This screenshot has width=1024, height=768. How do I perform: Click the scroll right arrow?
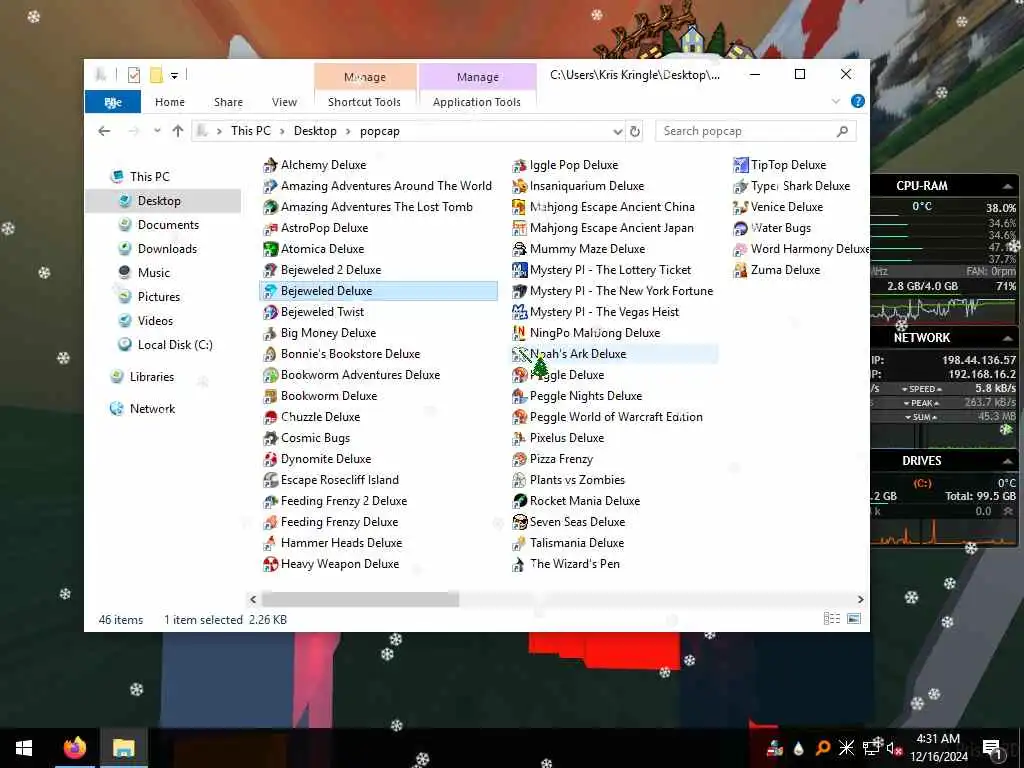(x=860, y=600)
